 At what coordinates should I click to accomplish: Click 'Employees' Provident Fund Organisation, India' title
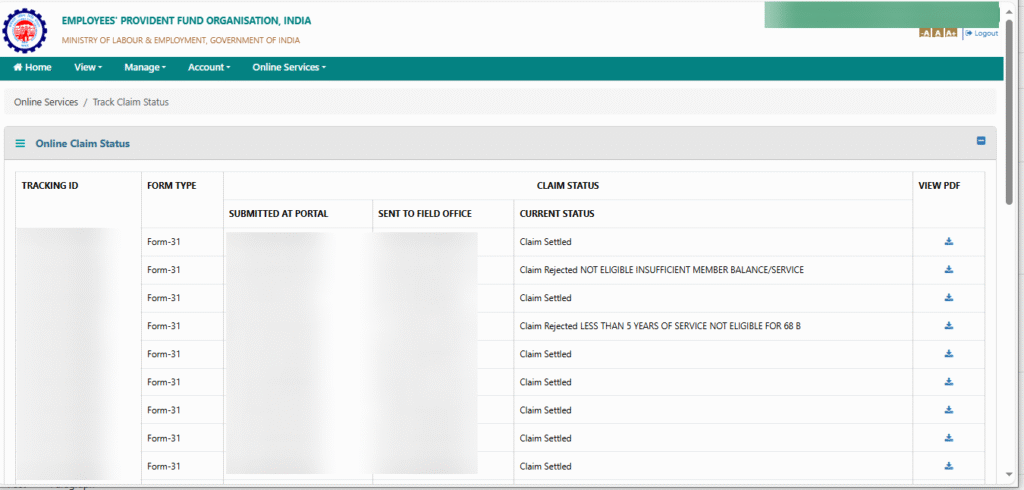[x=186, y=21]
